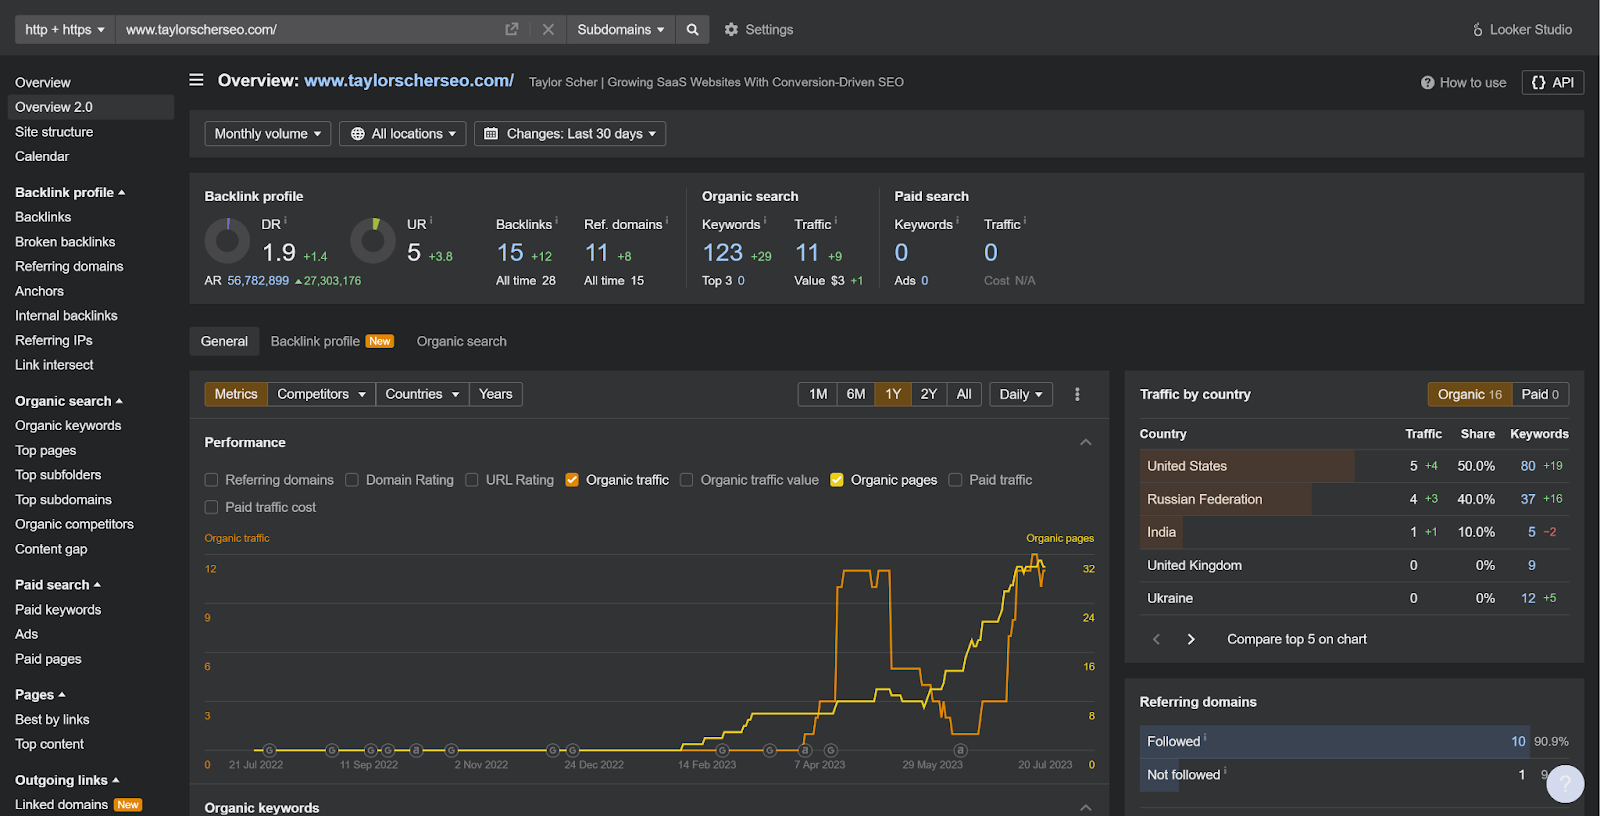
Task: Click AR value 56,782,899
Action: [x=258, y=281]
